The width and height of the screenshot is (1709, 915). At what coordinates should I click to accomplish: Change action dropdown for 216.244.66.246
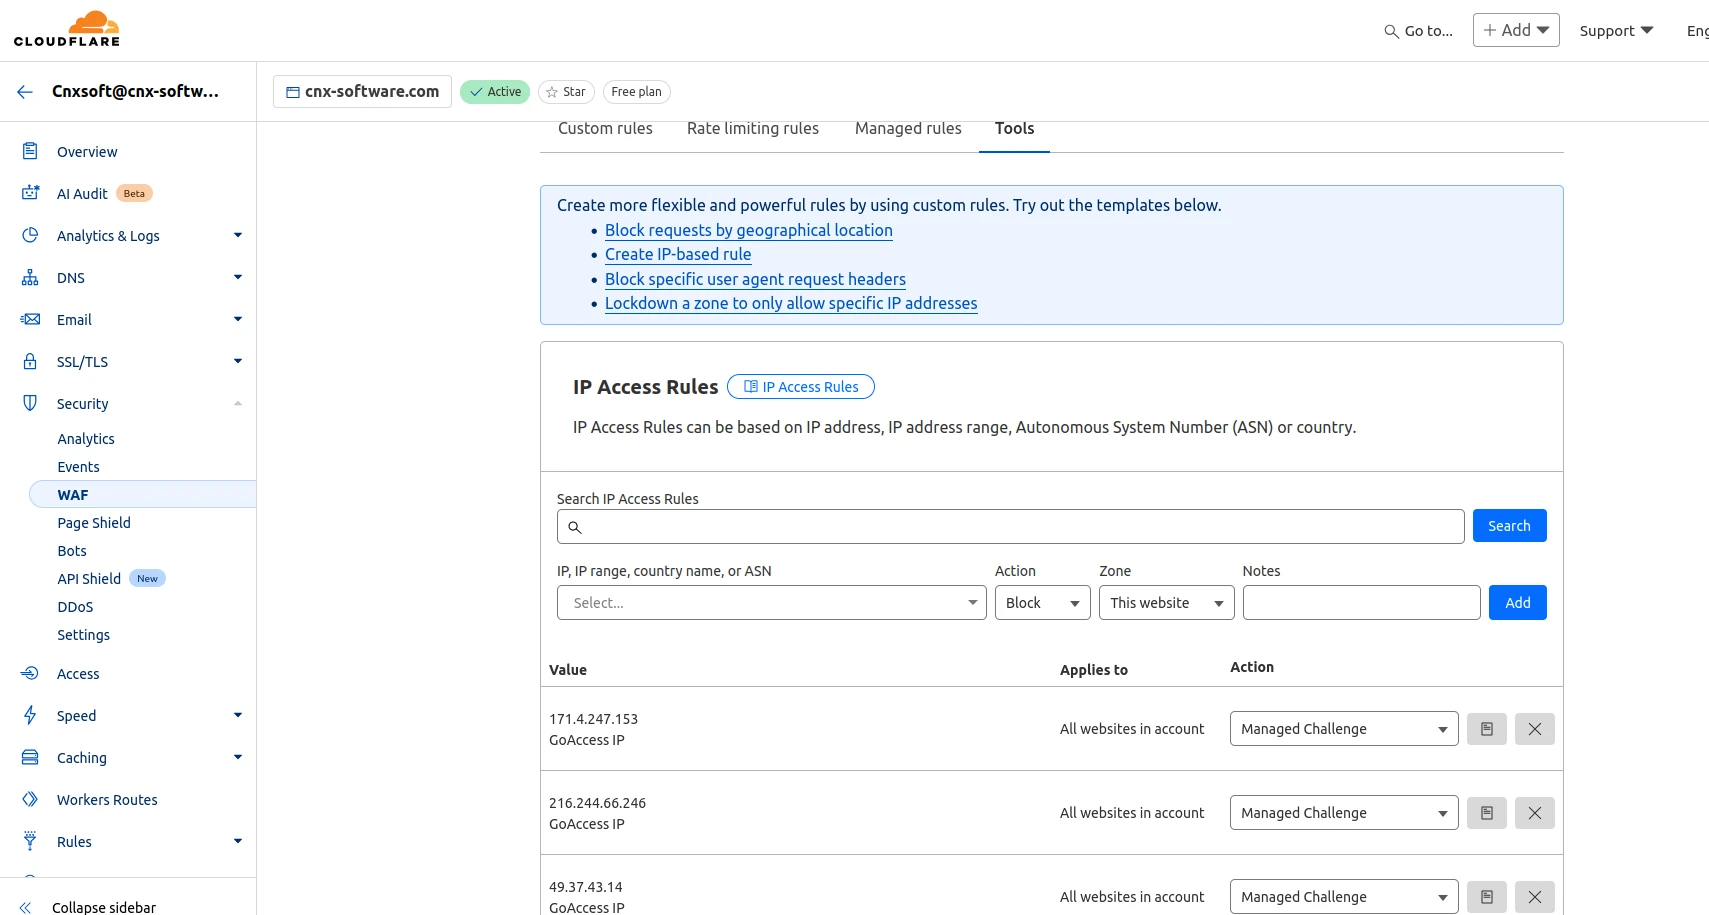click(1344, 813)
